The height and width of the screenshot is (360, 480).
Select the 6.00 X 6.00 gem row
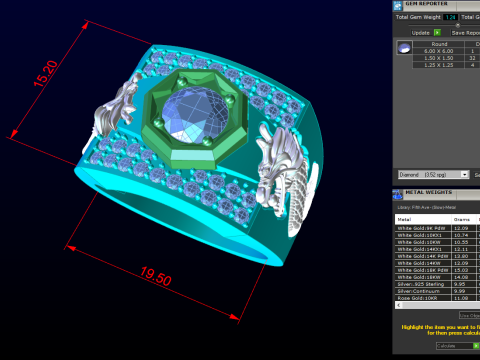click(446, 51)
